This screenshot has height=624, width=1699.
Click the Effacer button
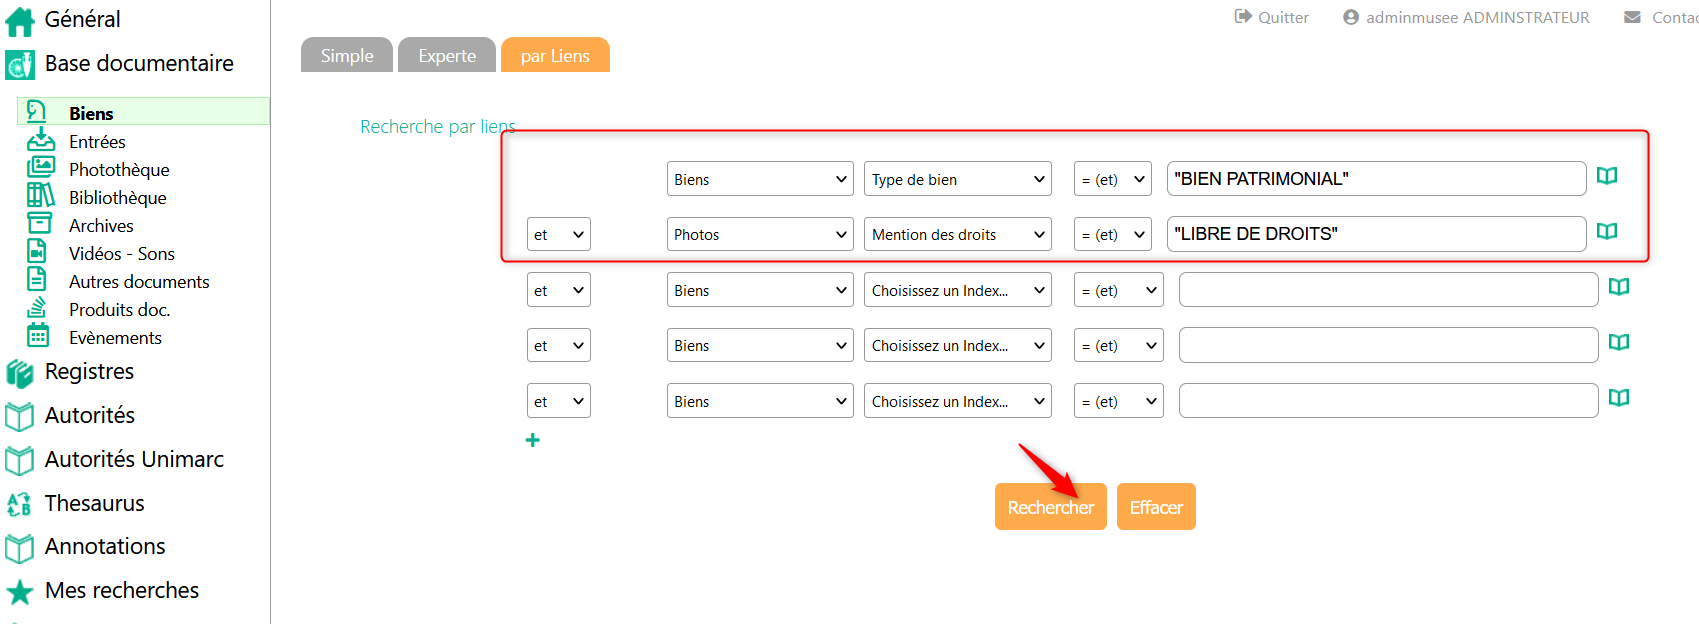[x=1156, y=507]
